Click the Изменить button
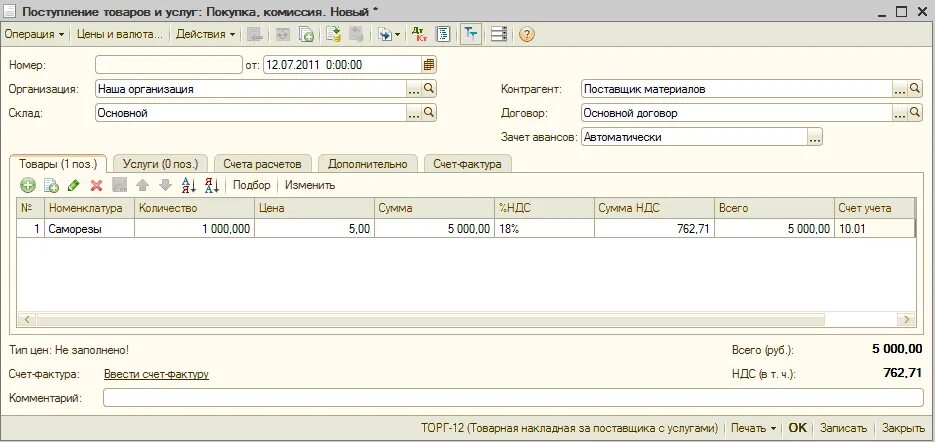Screen dimensions: 935x442 coord(310,186)
